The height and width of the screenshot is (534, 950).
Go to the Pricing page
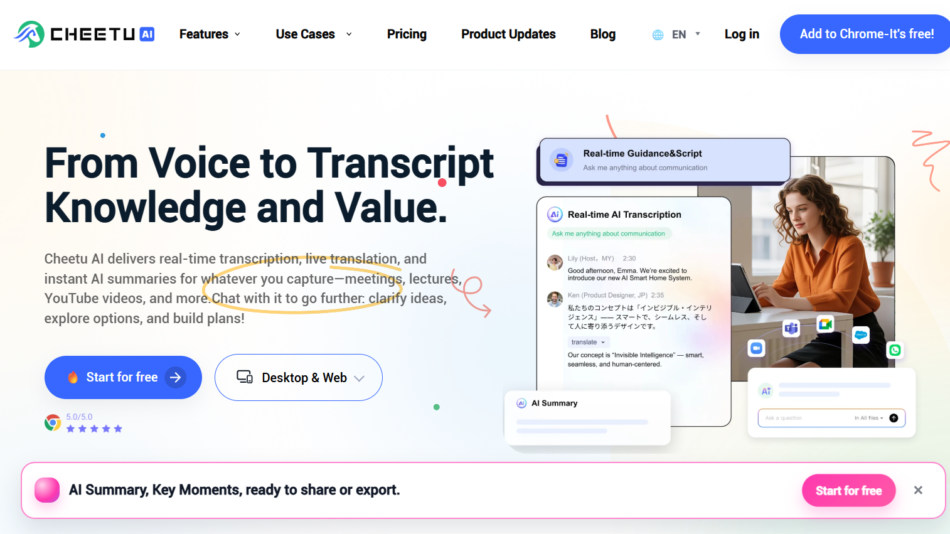click(407, 34)
